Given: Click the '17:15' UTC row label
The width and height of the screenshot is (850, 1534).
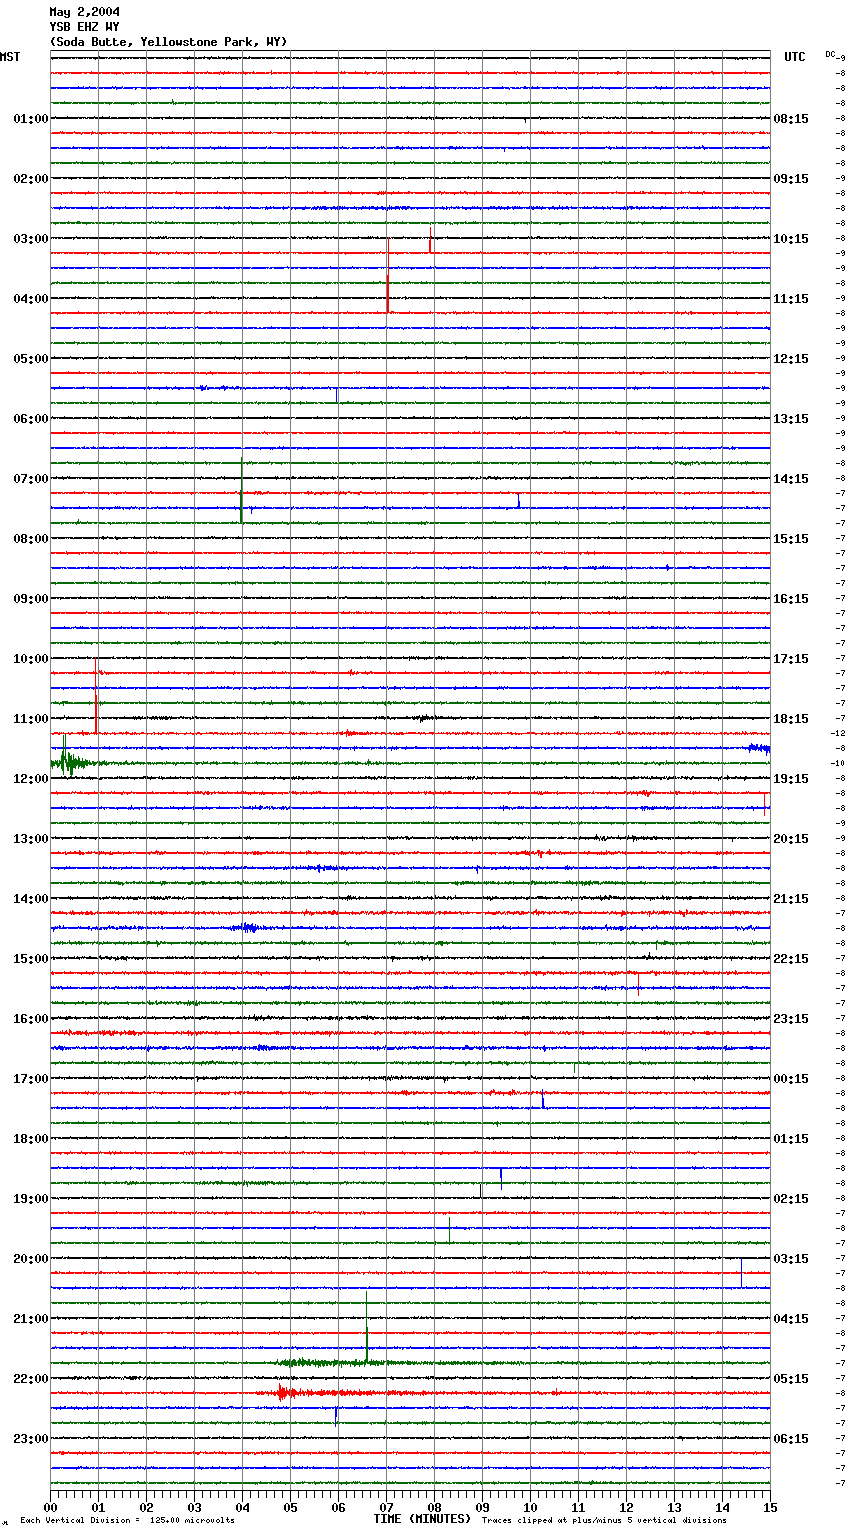Looking at the screenshot, I should point(791,659).
